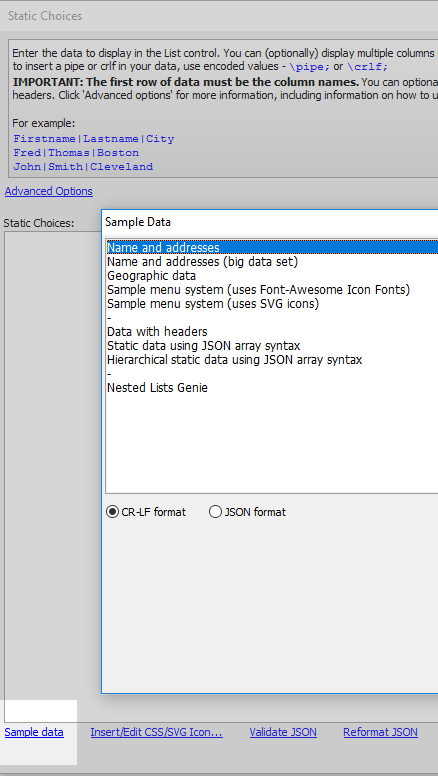Open the Nested Lists Genie entry
The image size is (438, 776).
272,388
